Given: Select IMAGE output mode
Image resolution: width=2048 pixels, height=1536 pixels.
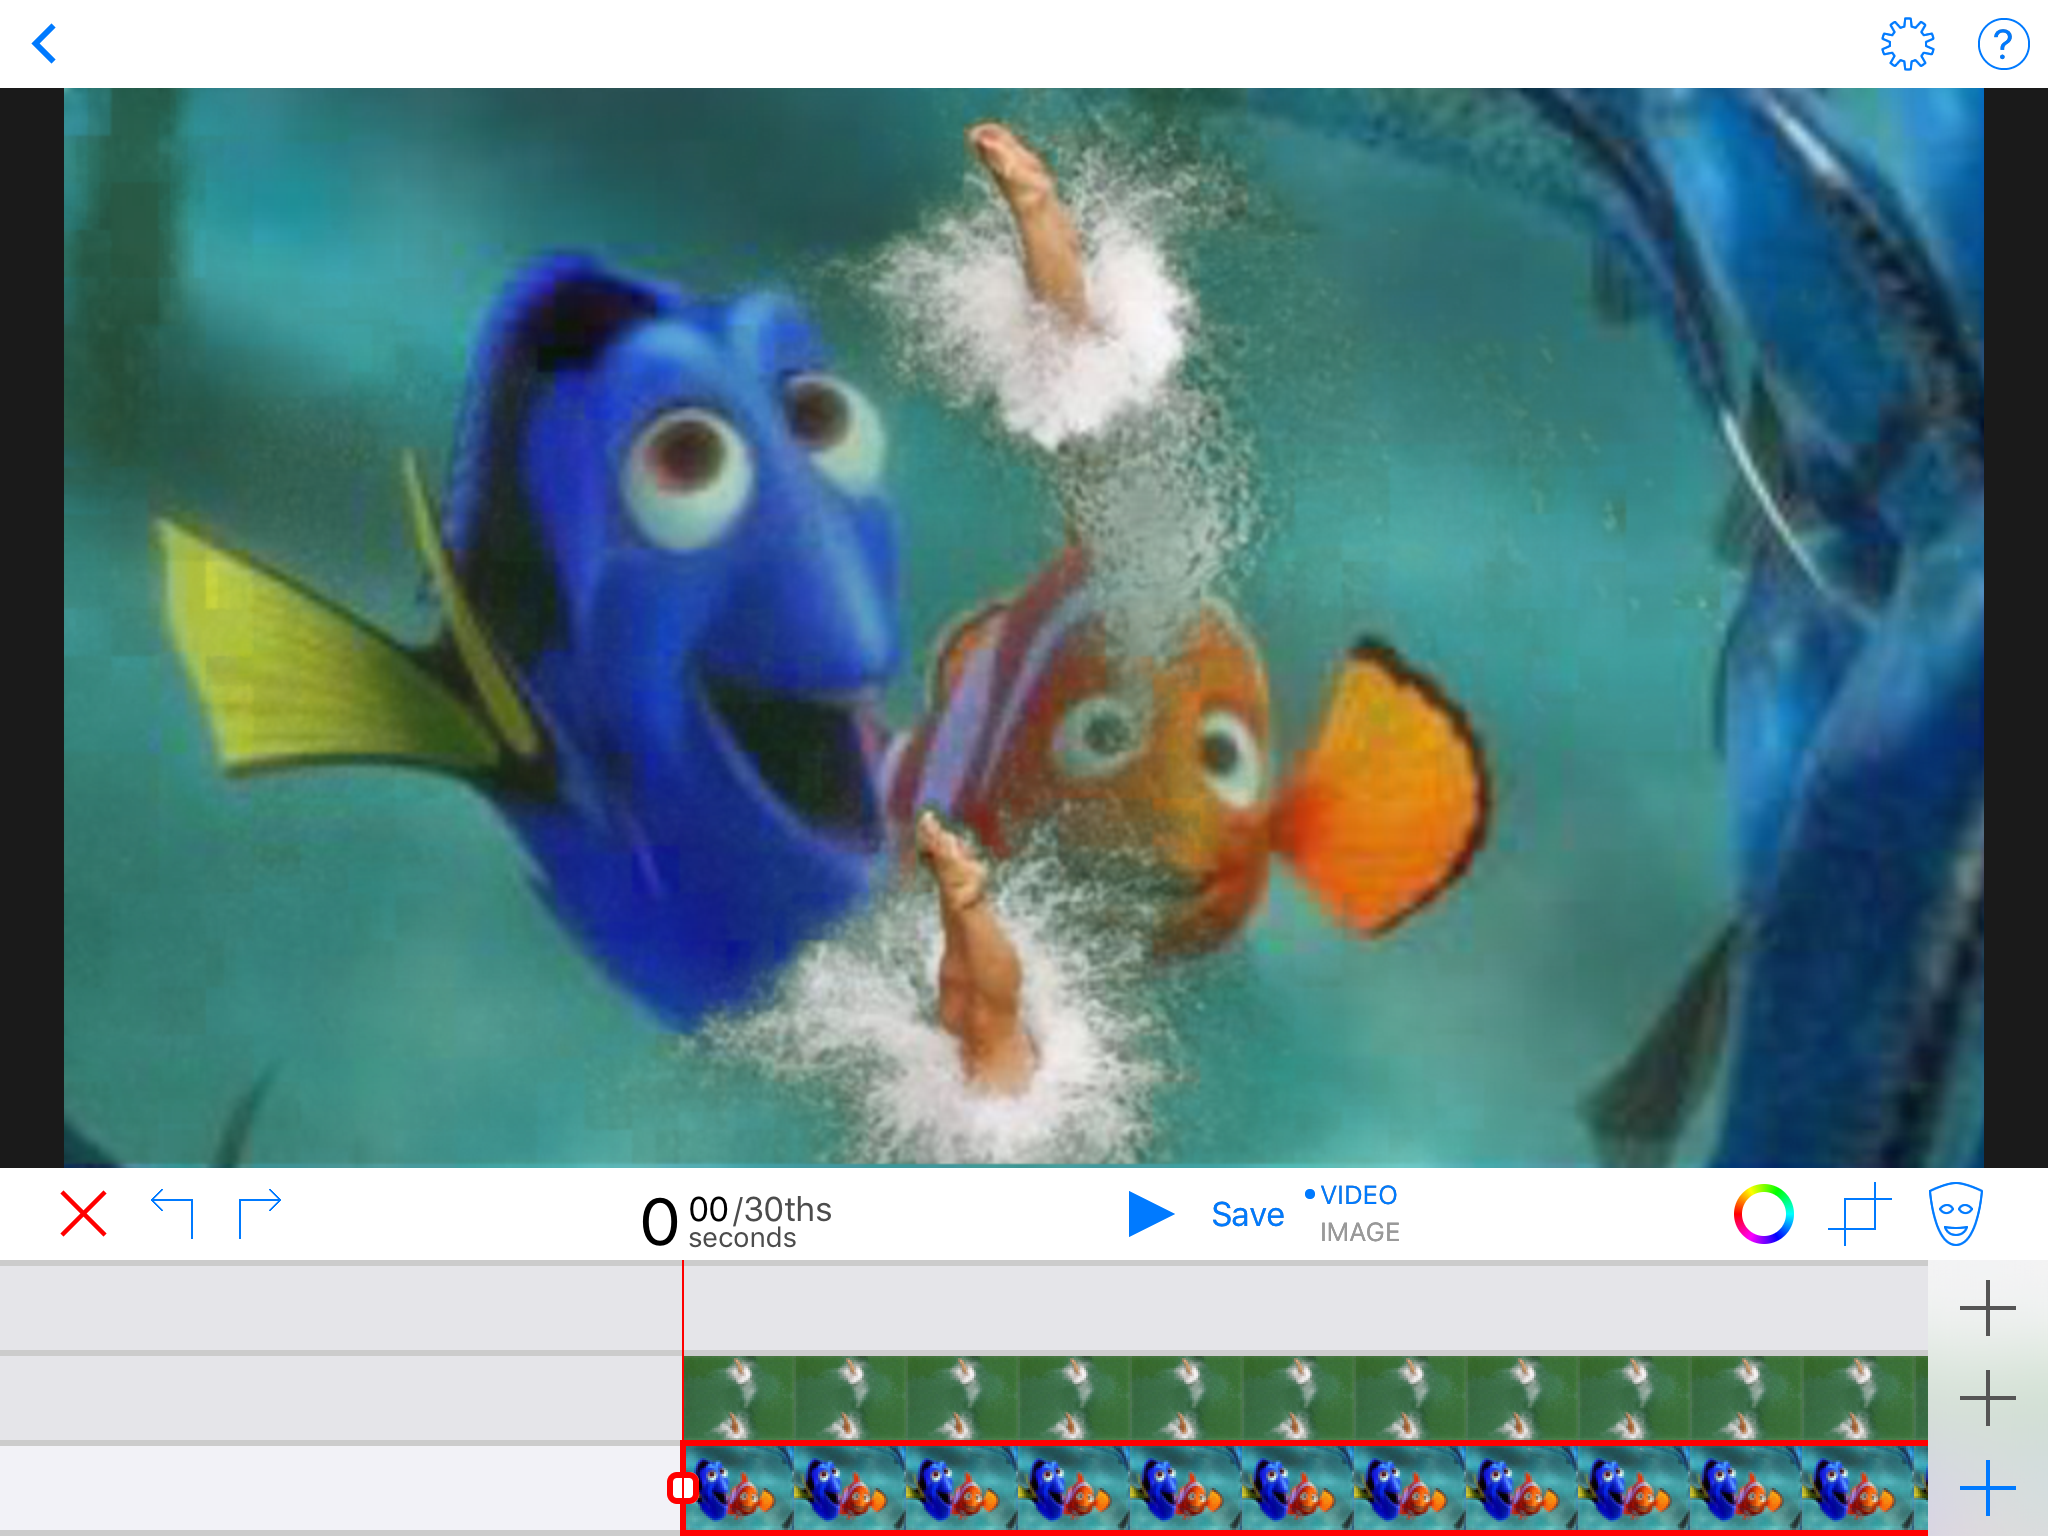Looking at the screenshot, I should click(x=1359, y=1232).
